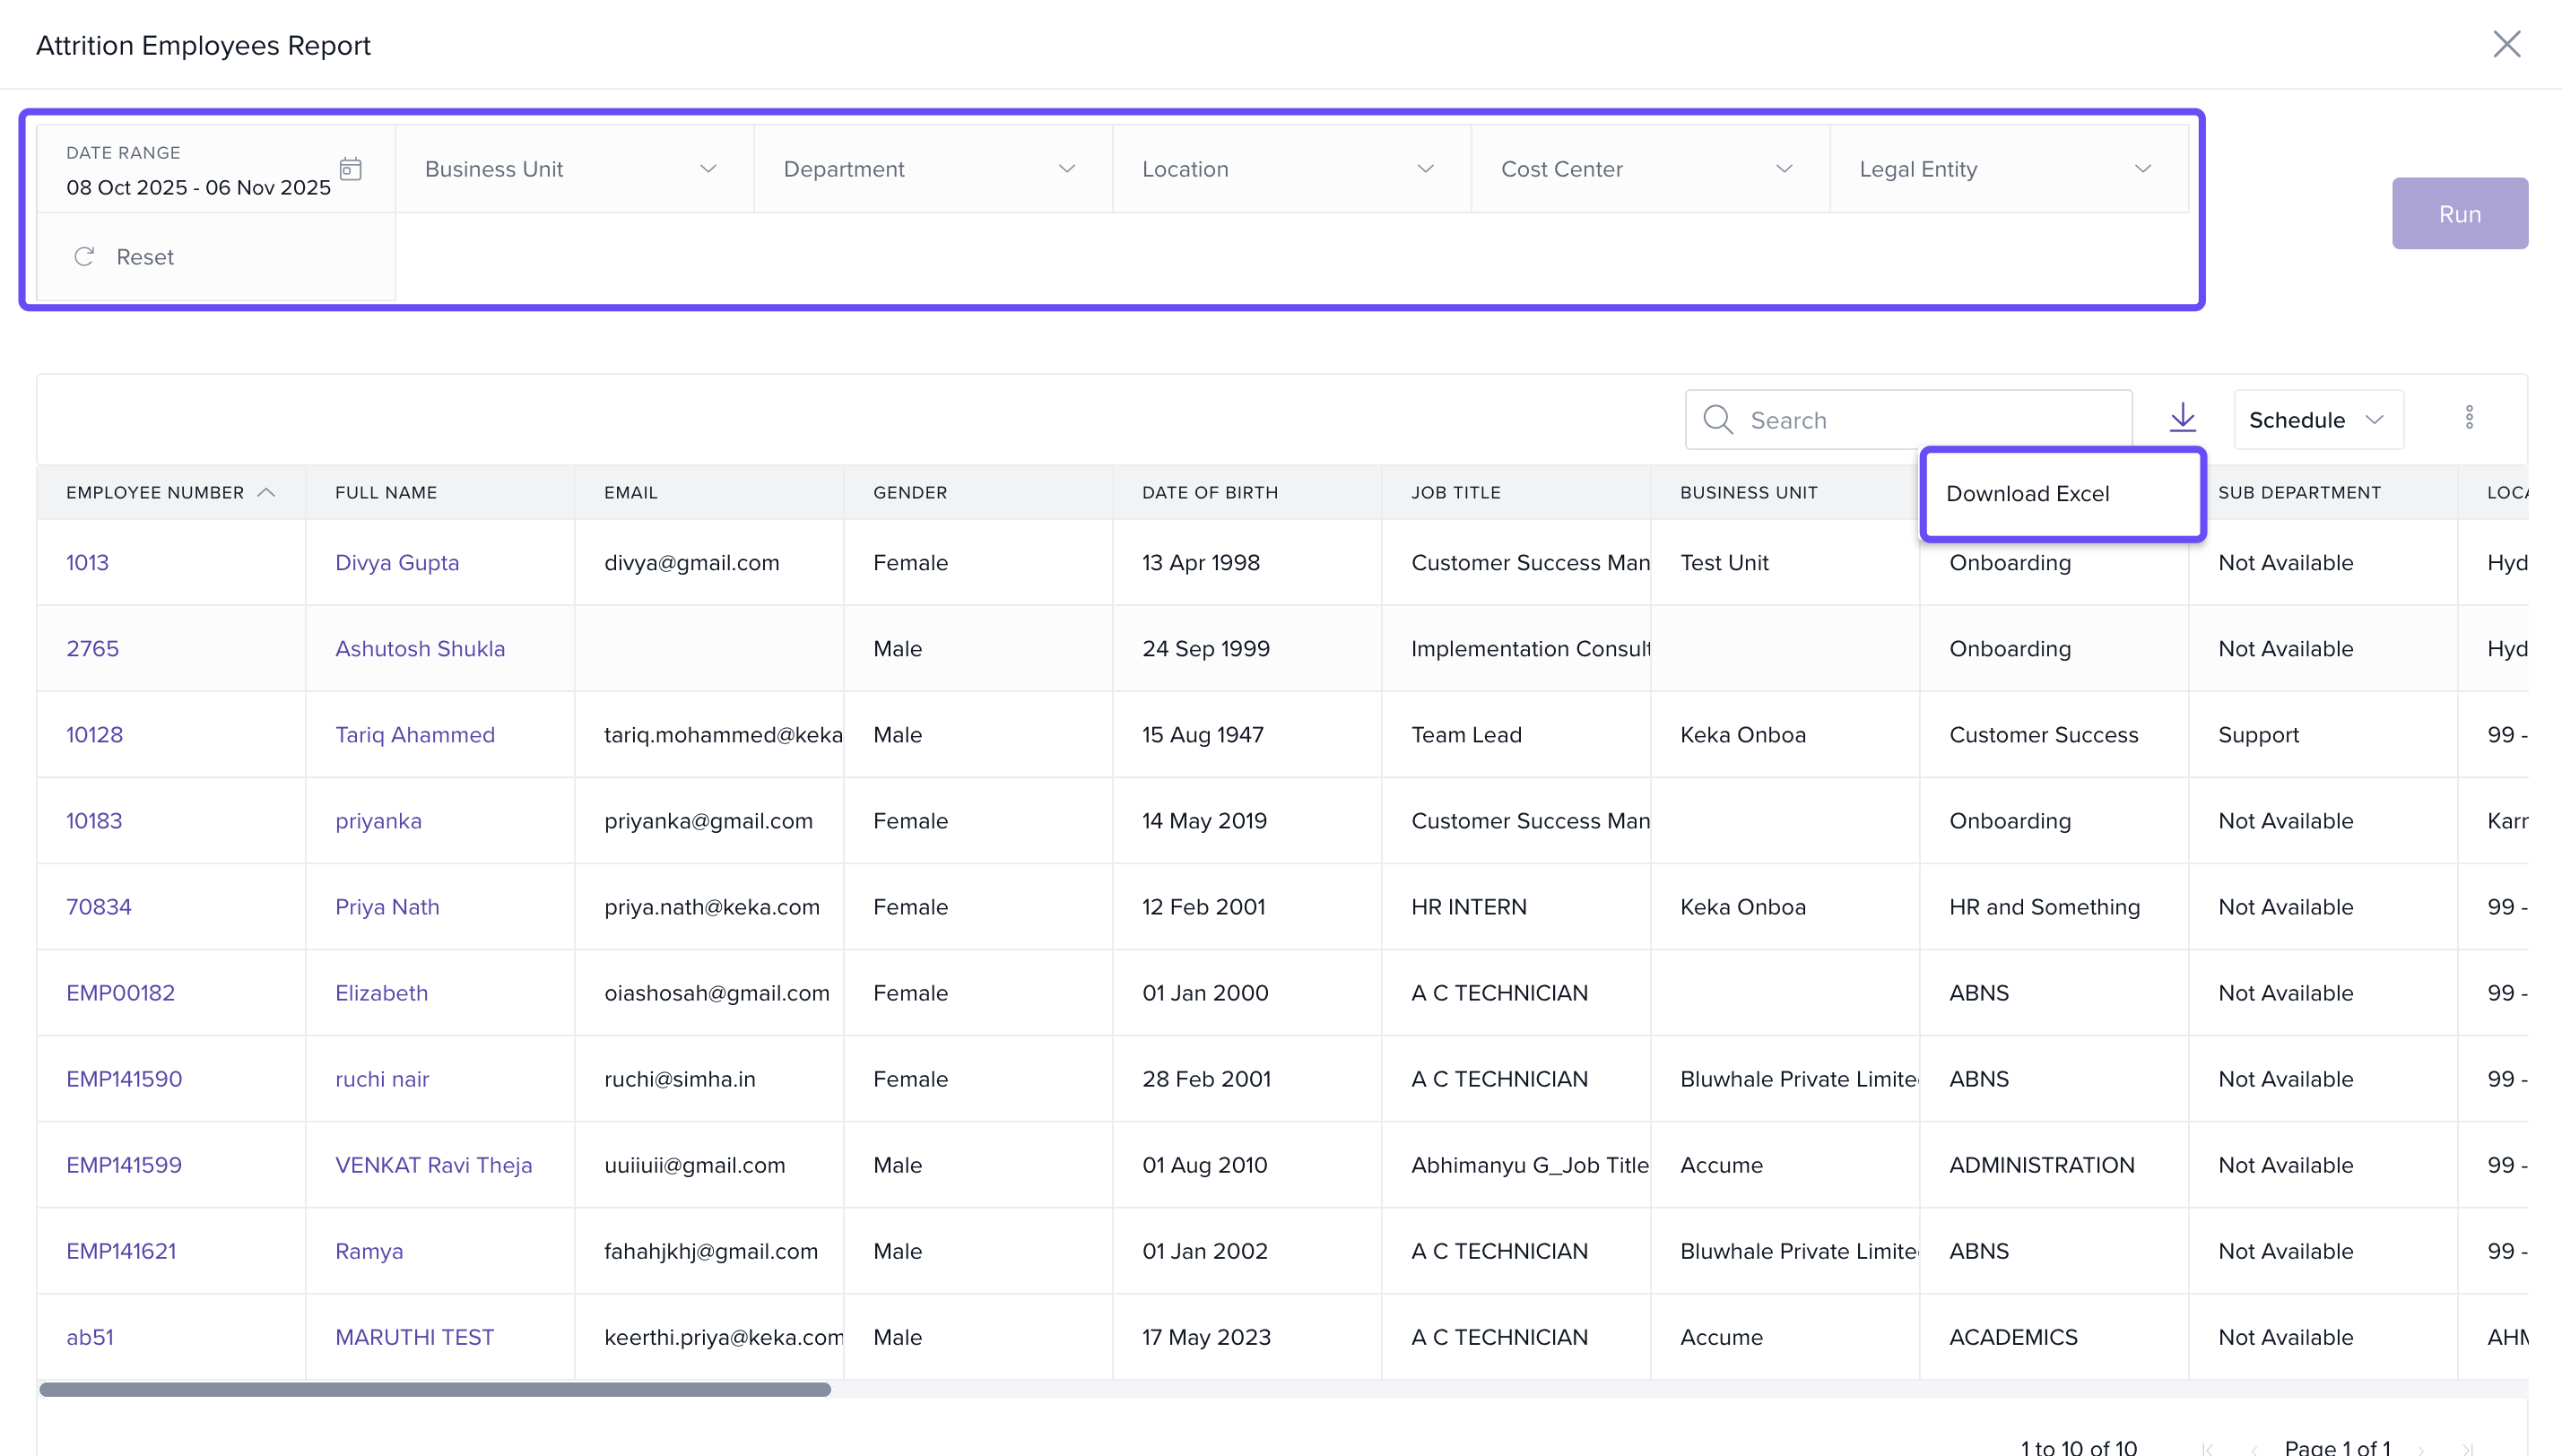Open the Schedule dropdown
Viewport: 2562px width, 1456px height.
[2317, 420]
